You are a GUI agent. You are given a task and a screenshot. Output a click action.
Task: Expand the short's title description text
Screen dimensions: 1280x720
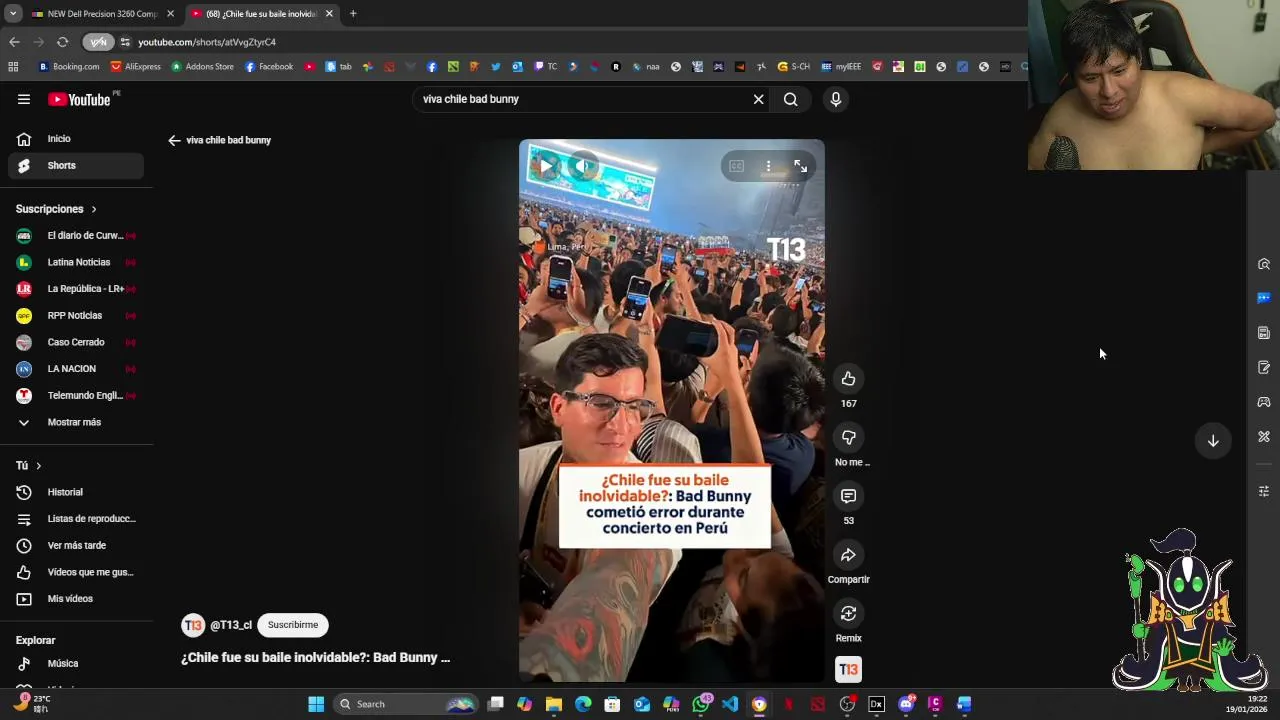[316, 657]
